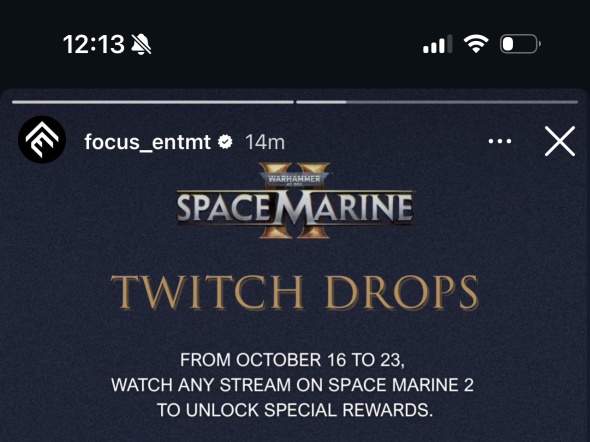Tap the verified badge next to focus_entmt
590x442 pixels.
coord(225,142)
